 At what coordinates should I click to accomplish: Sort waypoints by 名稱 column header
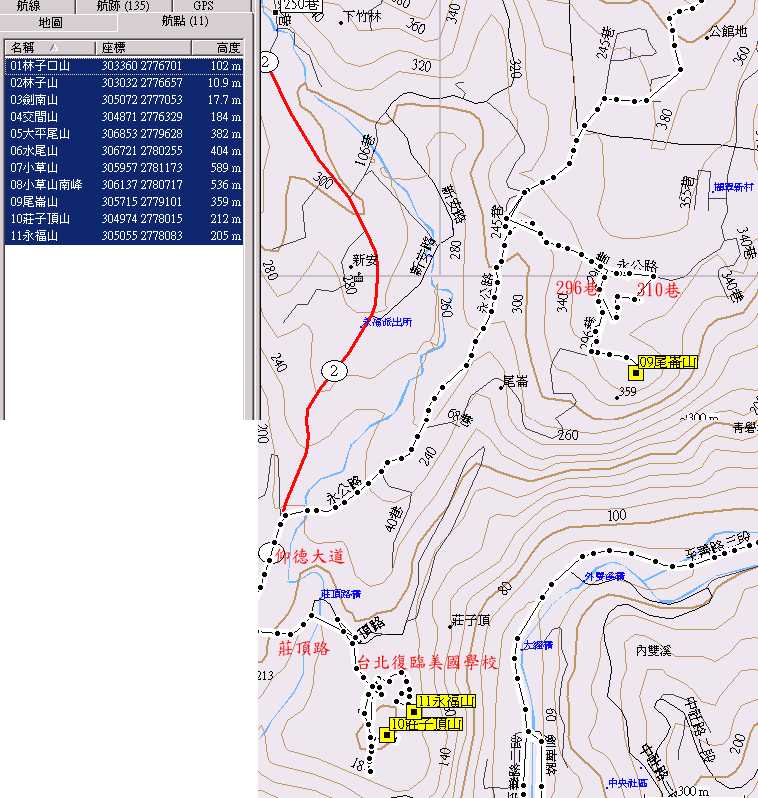click(x=49, y=48)
